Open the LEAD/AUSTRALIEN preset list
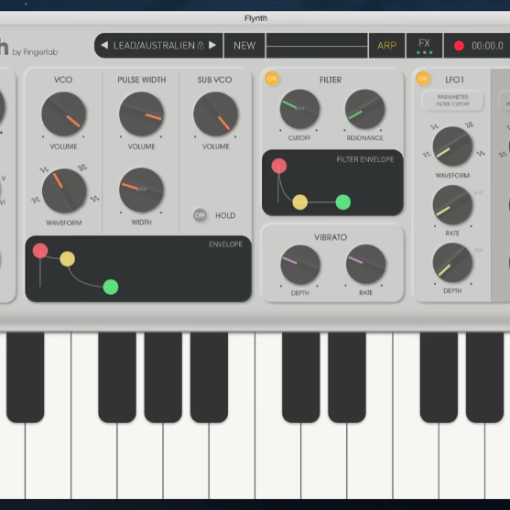 [154, 45]
